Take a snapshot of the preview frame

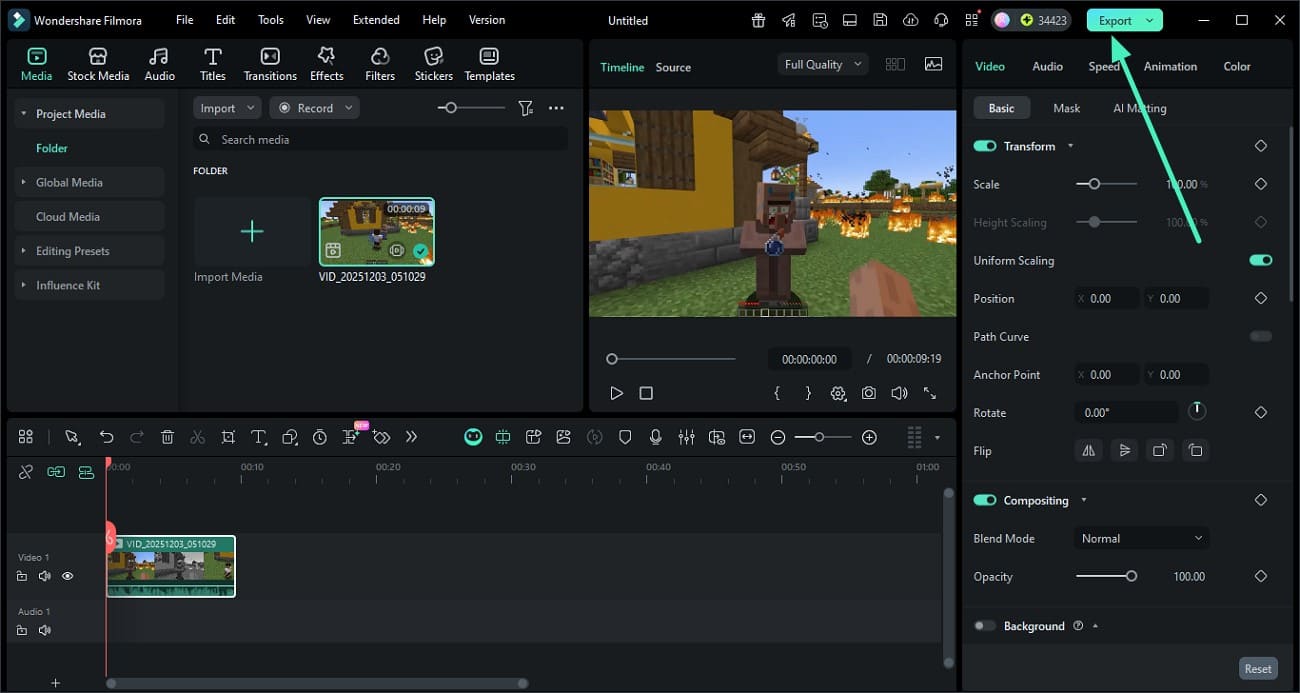(x=868, y=393)
